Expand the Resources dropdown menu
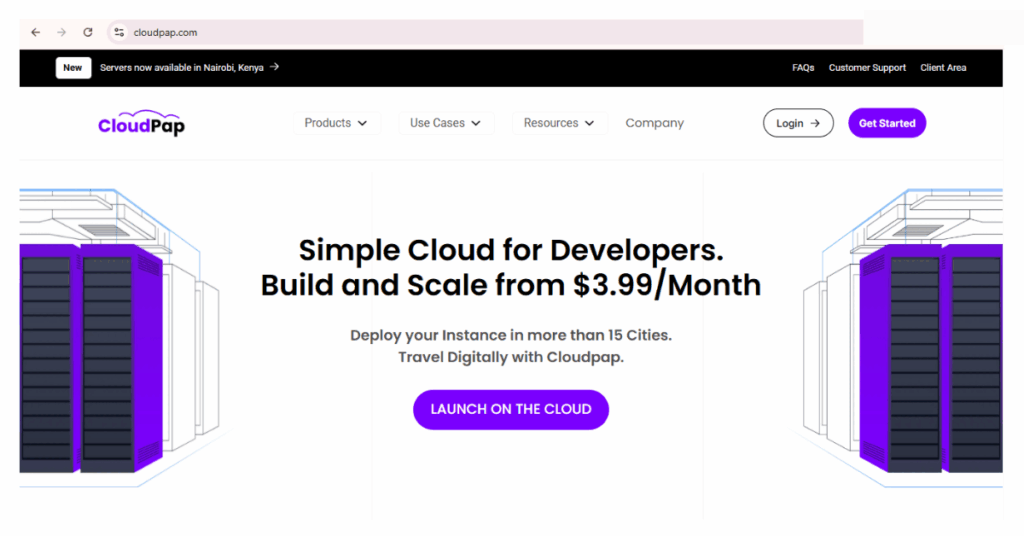The height and width of the screenshot is (536, 1024). 559,123
